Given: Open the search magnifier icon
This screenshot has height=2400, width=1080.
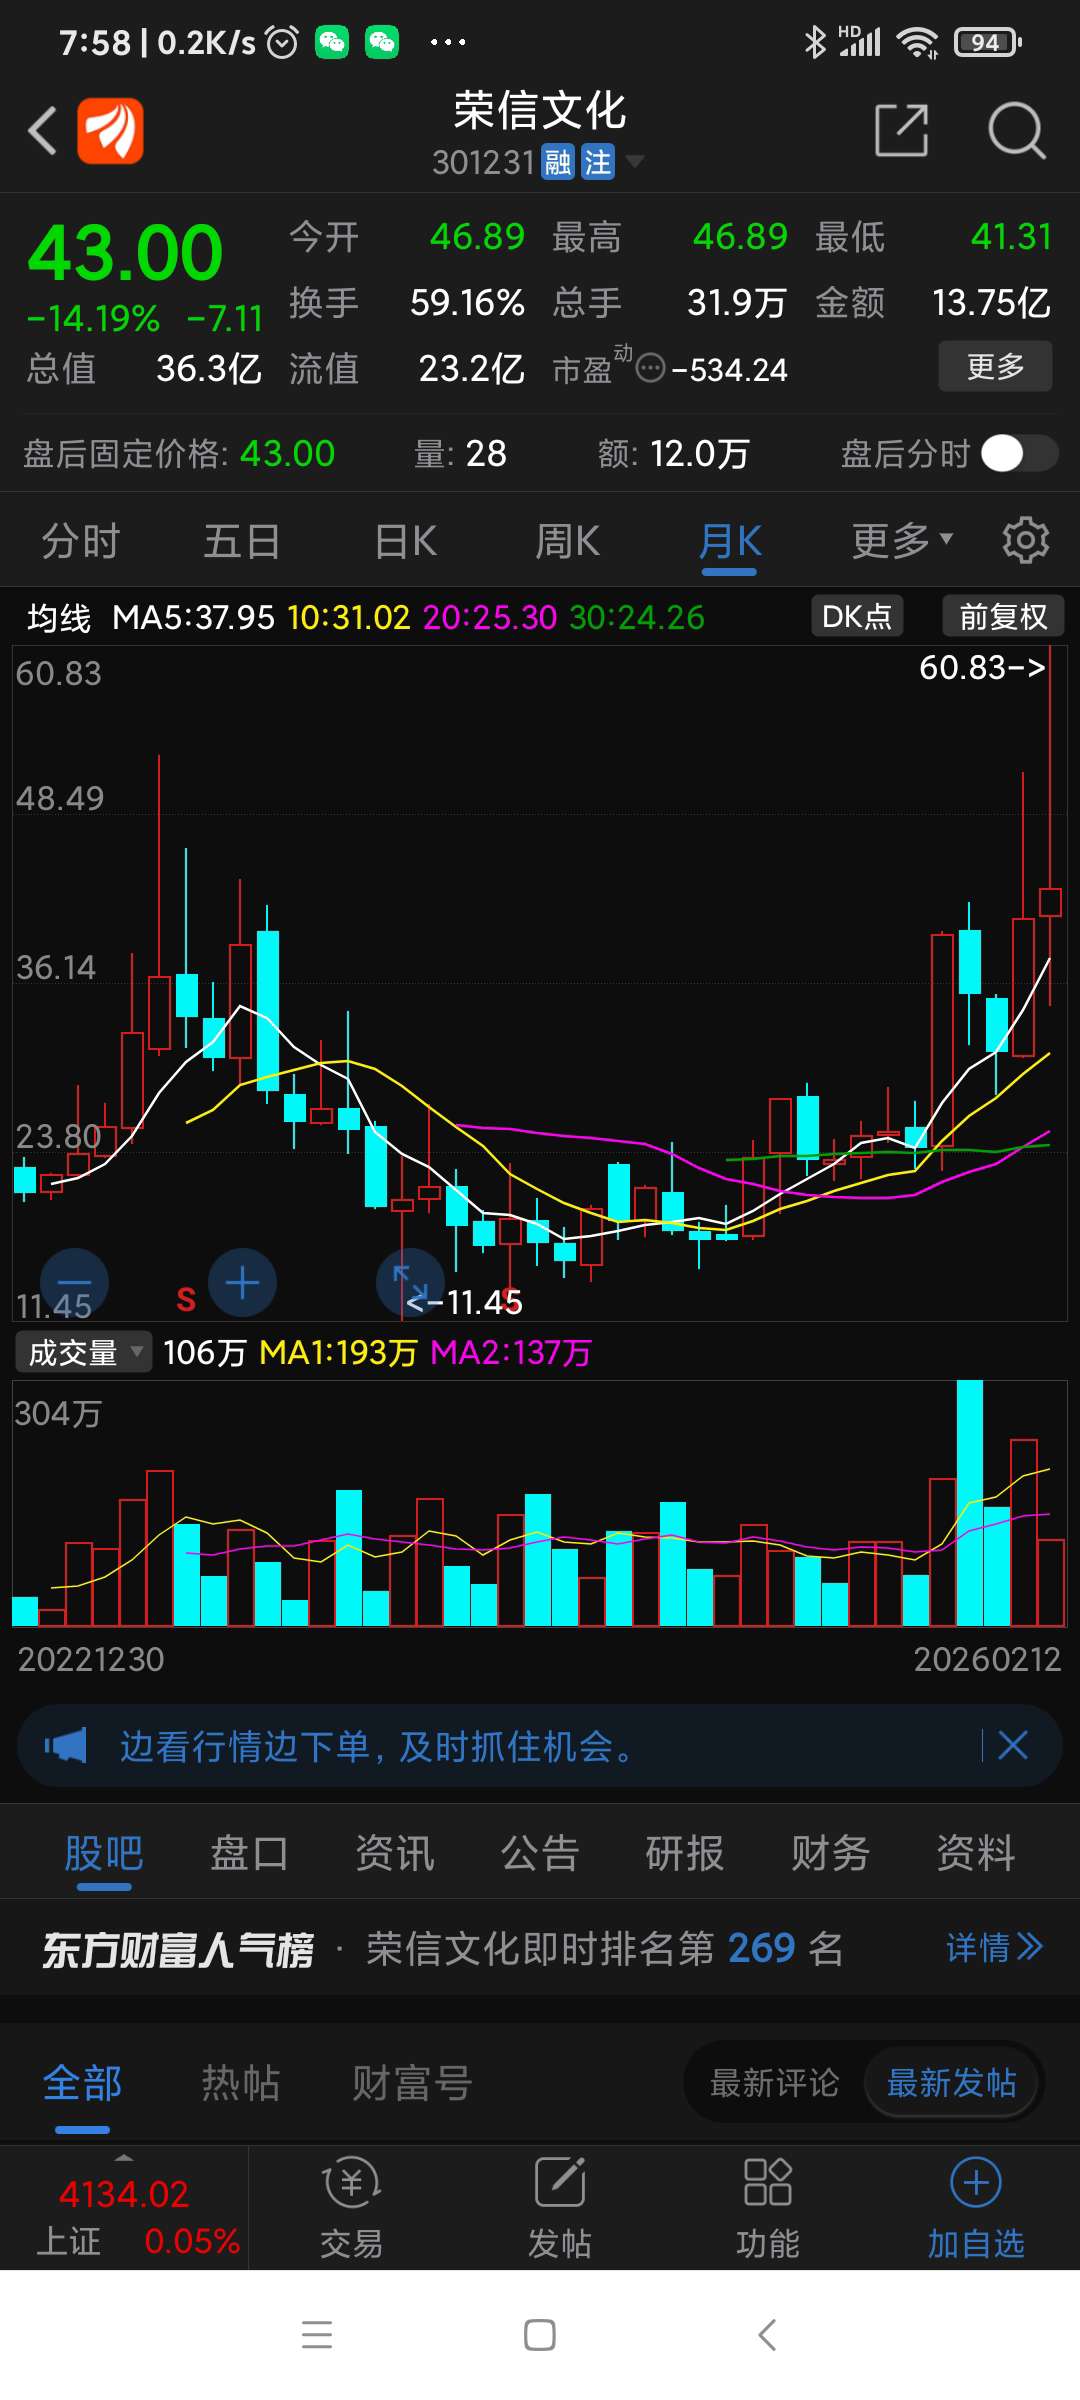Looking at the screenshot, I should coord(1016,130).
